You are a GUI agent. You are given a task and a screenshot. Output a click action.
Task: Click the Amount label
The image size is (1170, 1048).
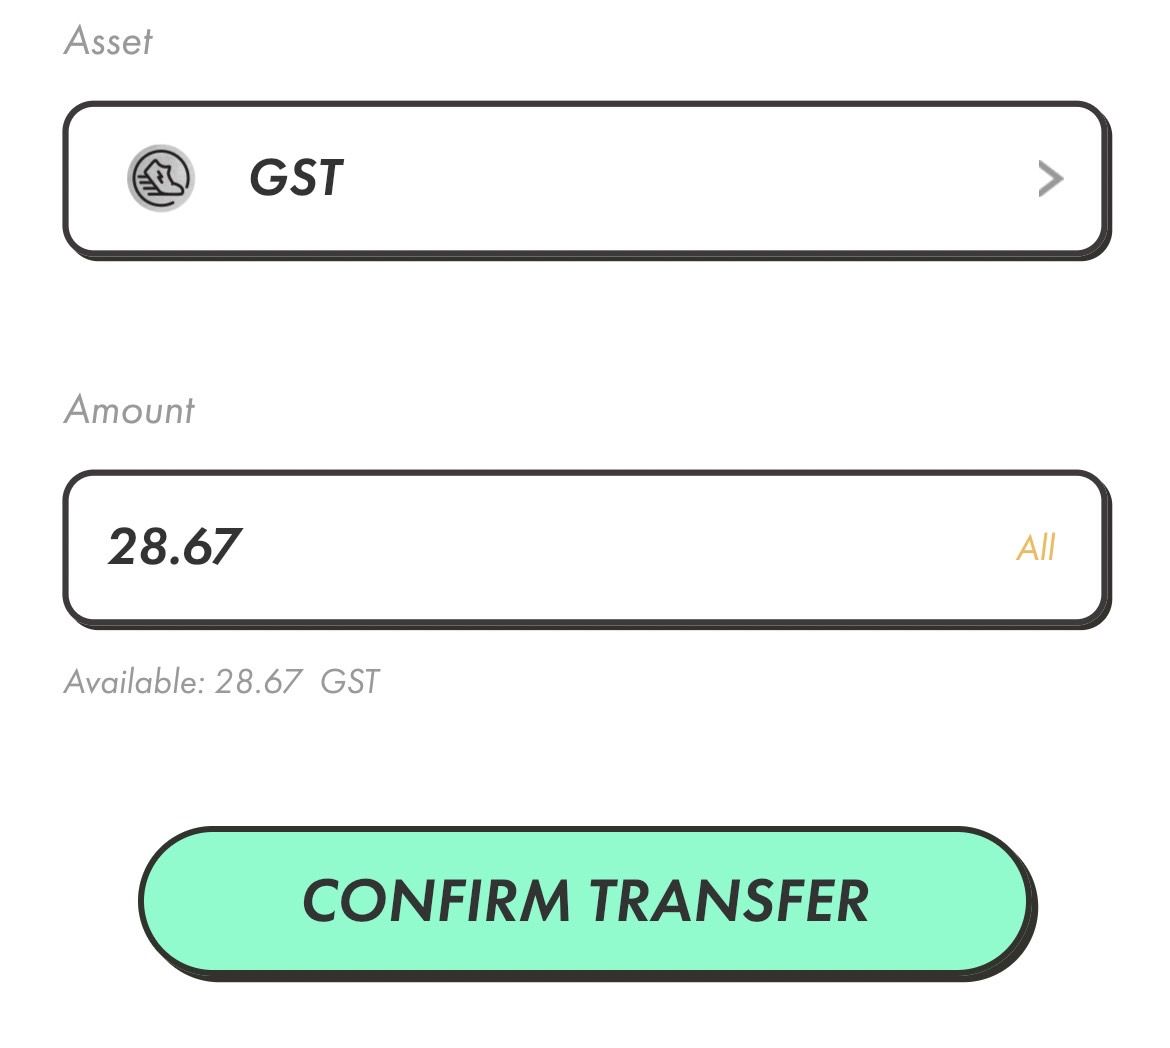point(129,410)
